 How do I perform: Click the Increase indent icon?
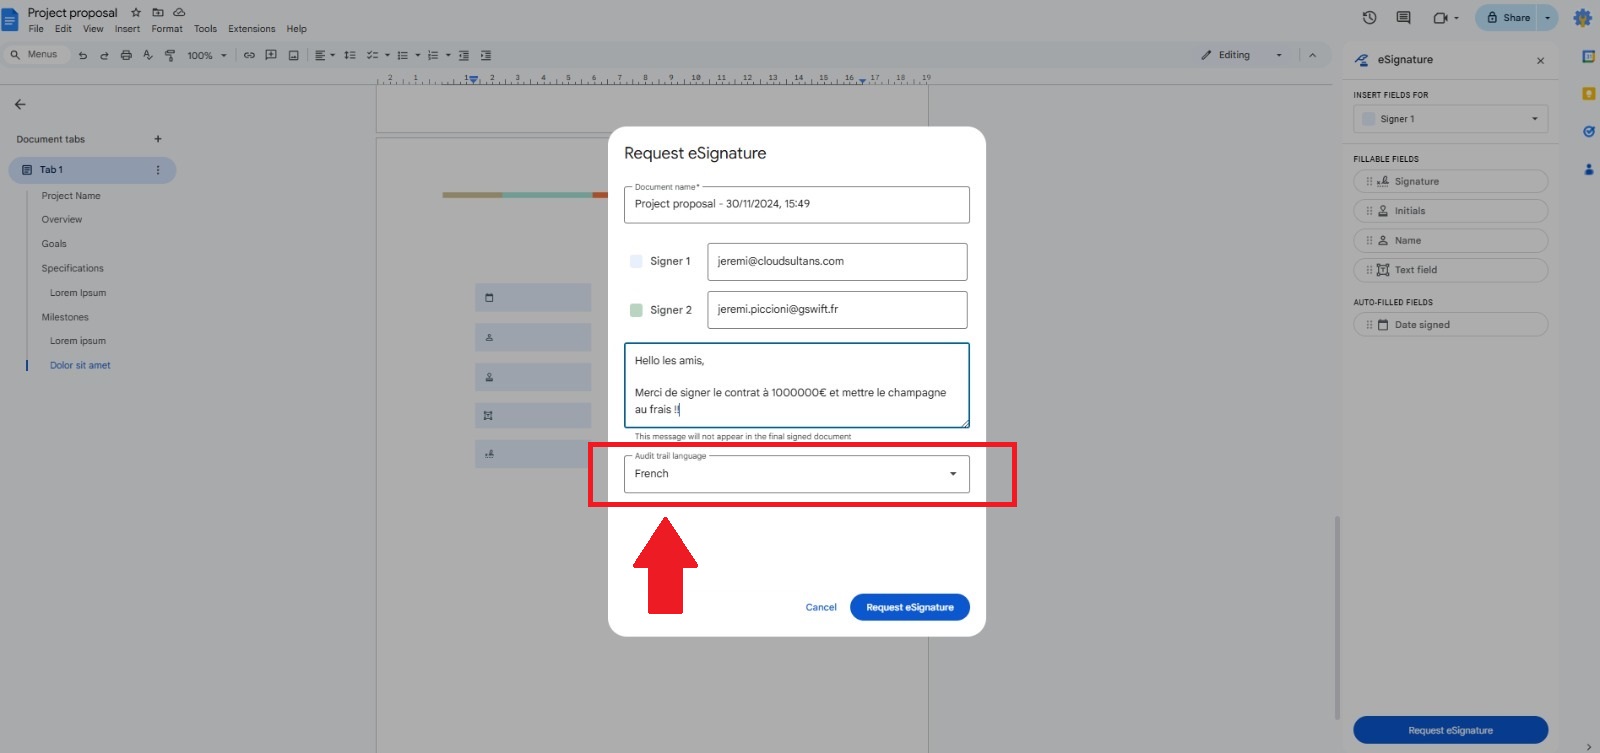(486, 56)
